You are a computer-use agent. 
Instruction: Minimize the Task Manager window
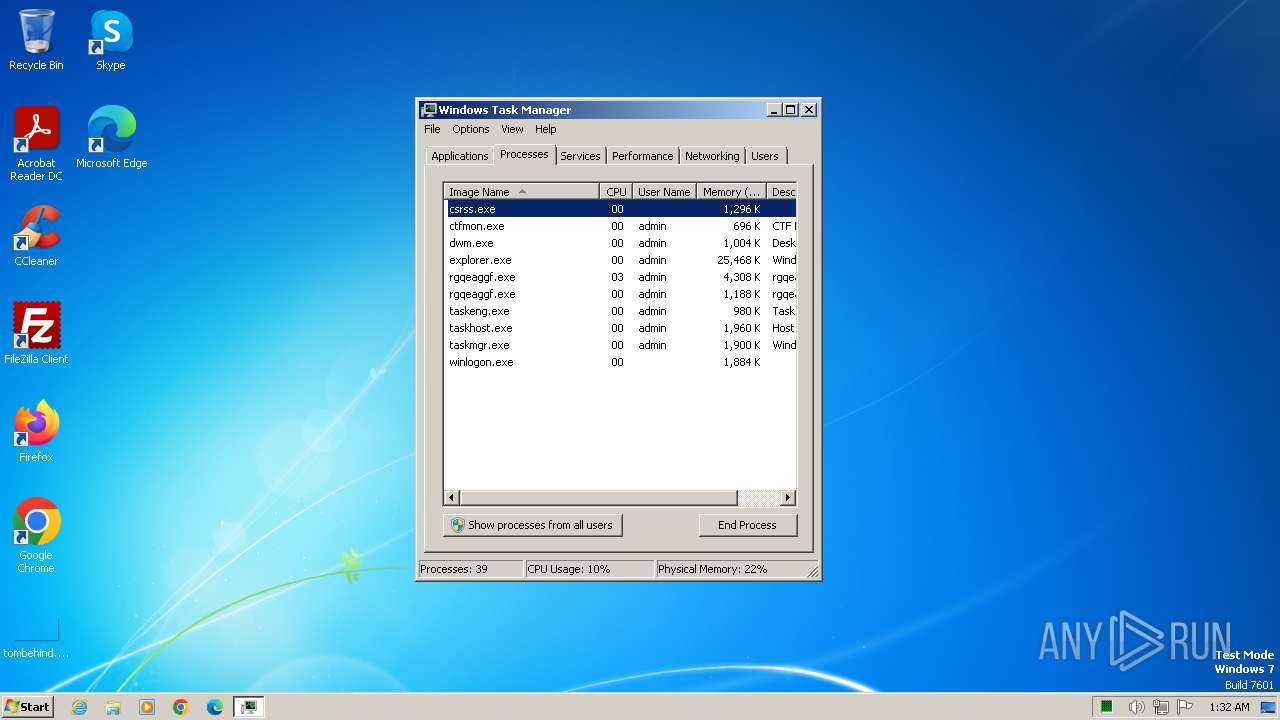(774, 110)
